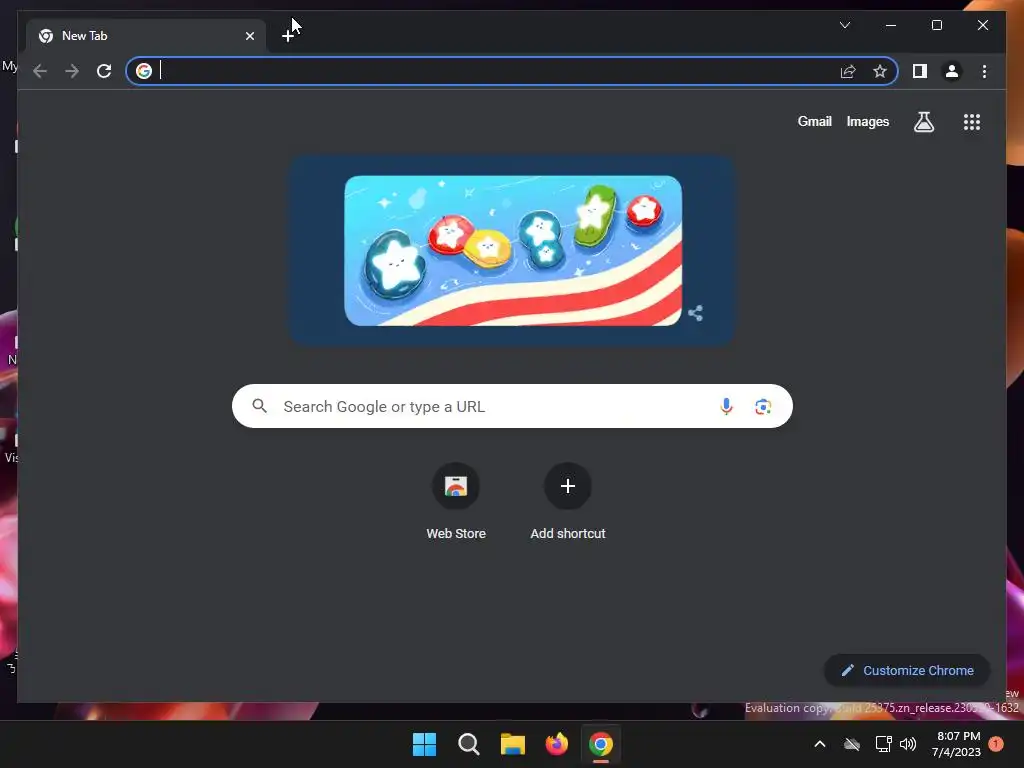
Task: Open the notification badge in tray
Action: 996,744
